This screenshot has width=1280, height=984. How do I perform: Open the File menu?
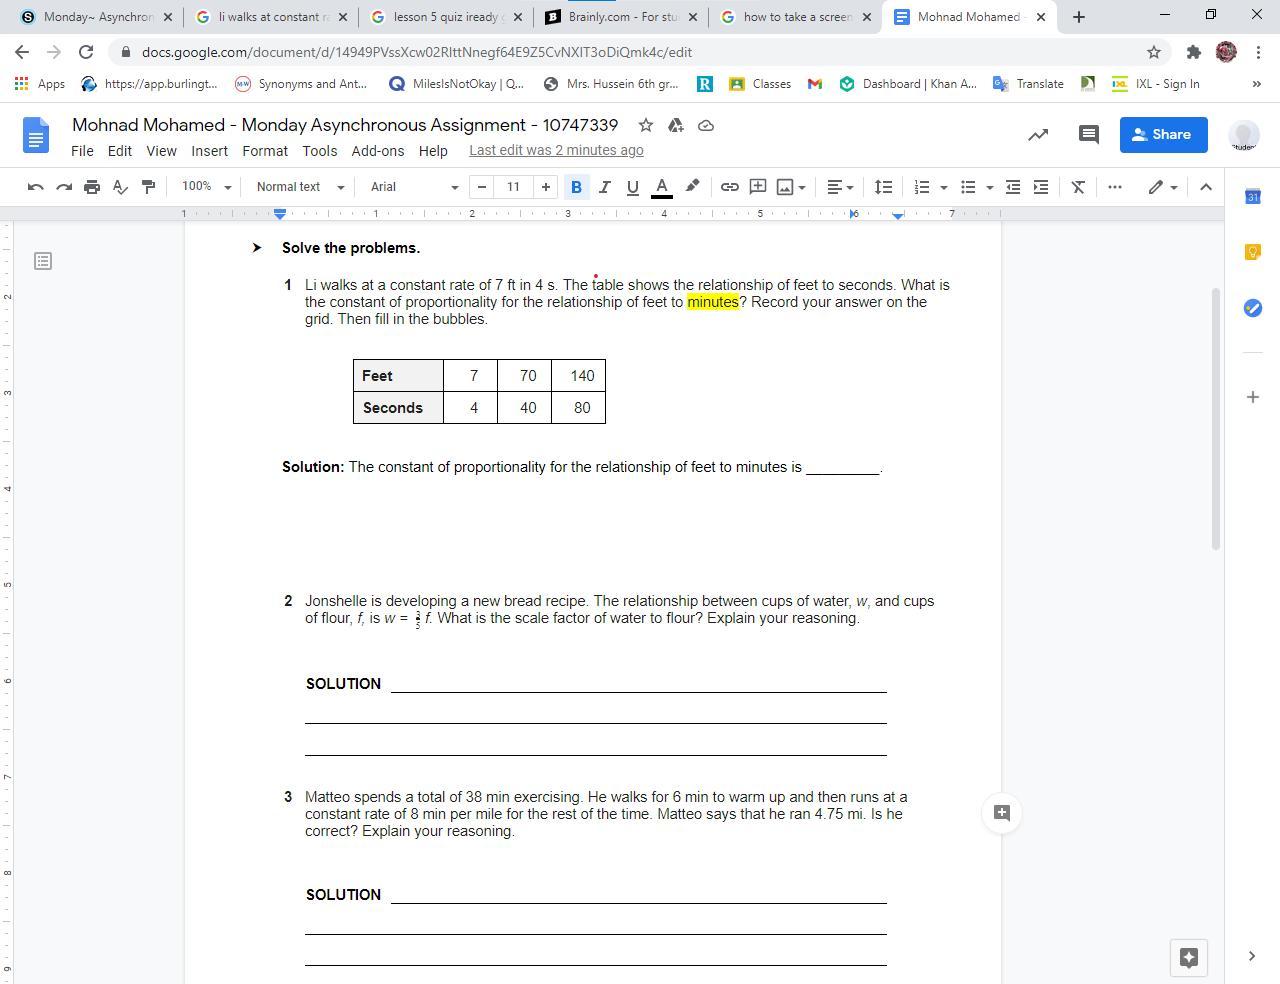(x=82, y=151)
